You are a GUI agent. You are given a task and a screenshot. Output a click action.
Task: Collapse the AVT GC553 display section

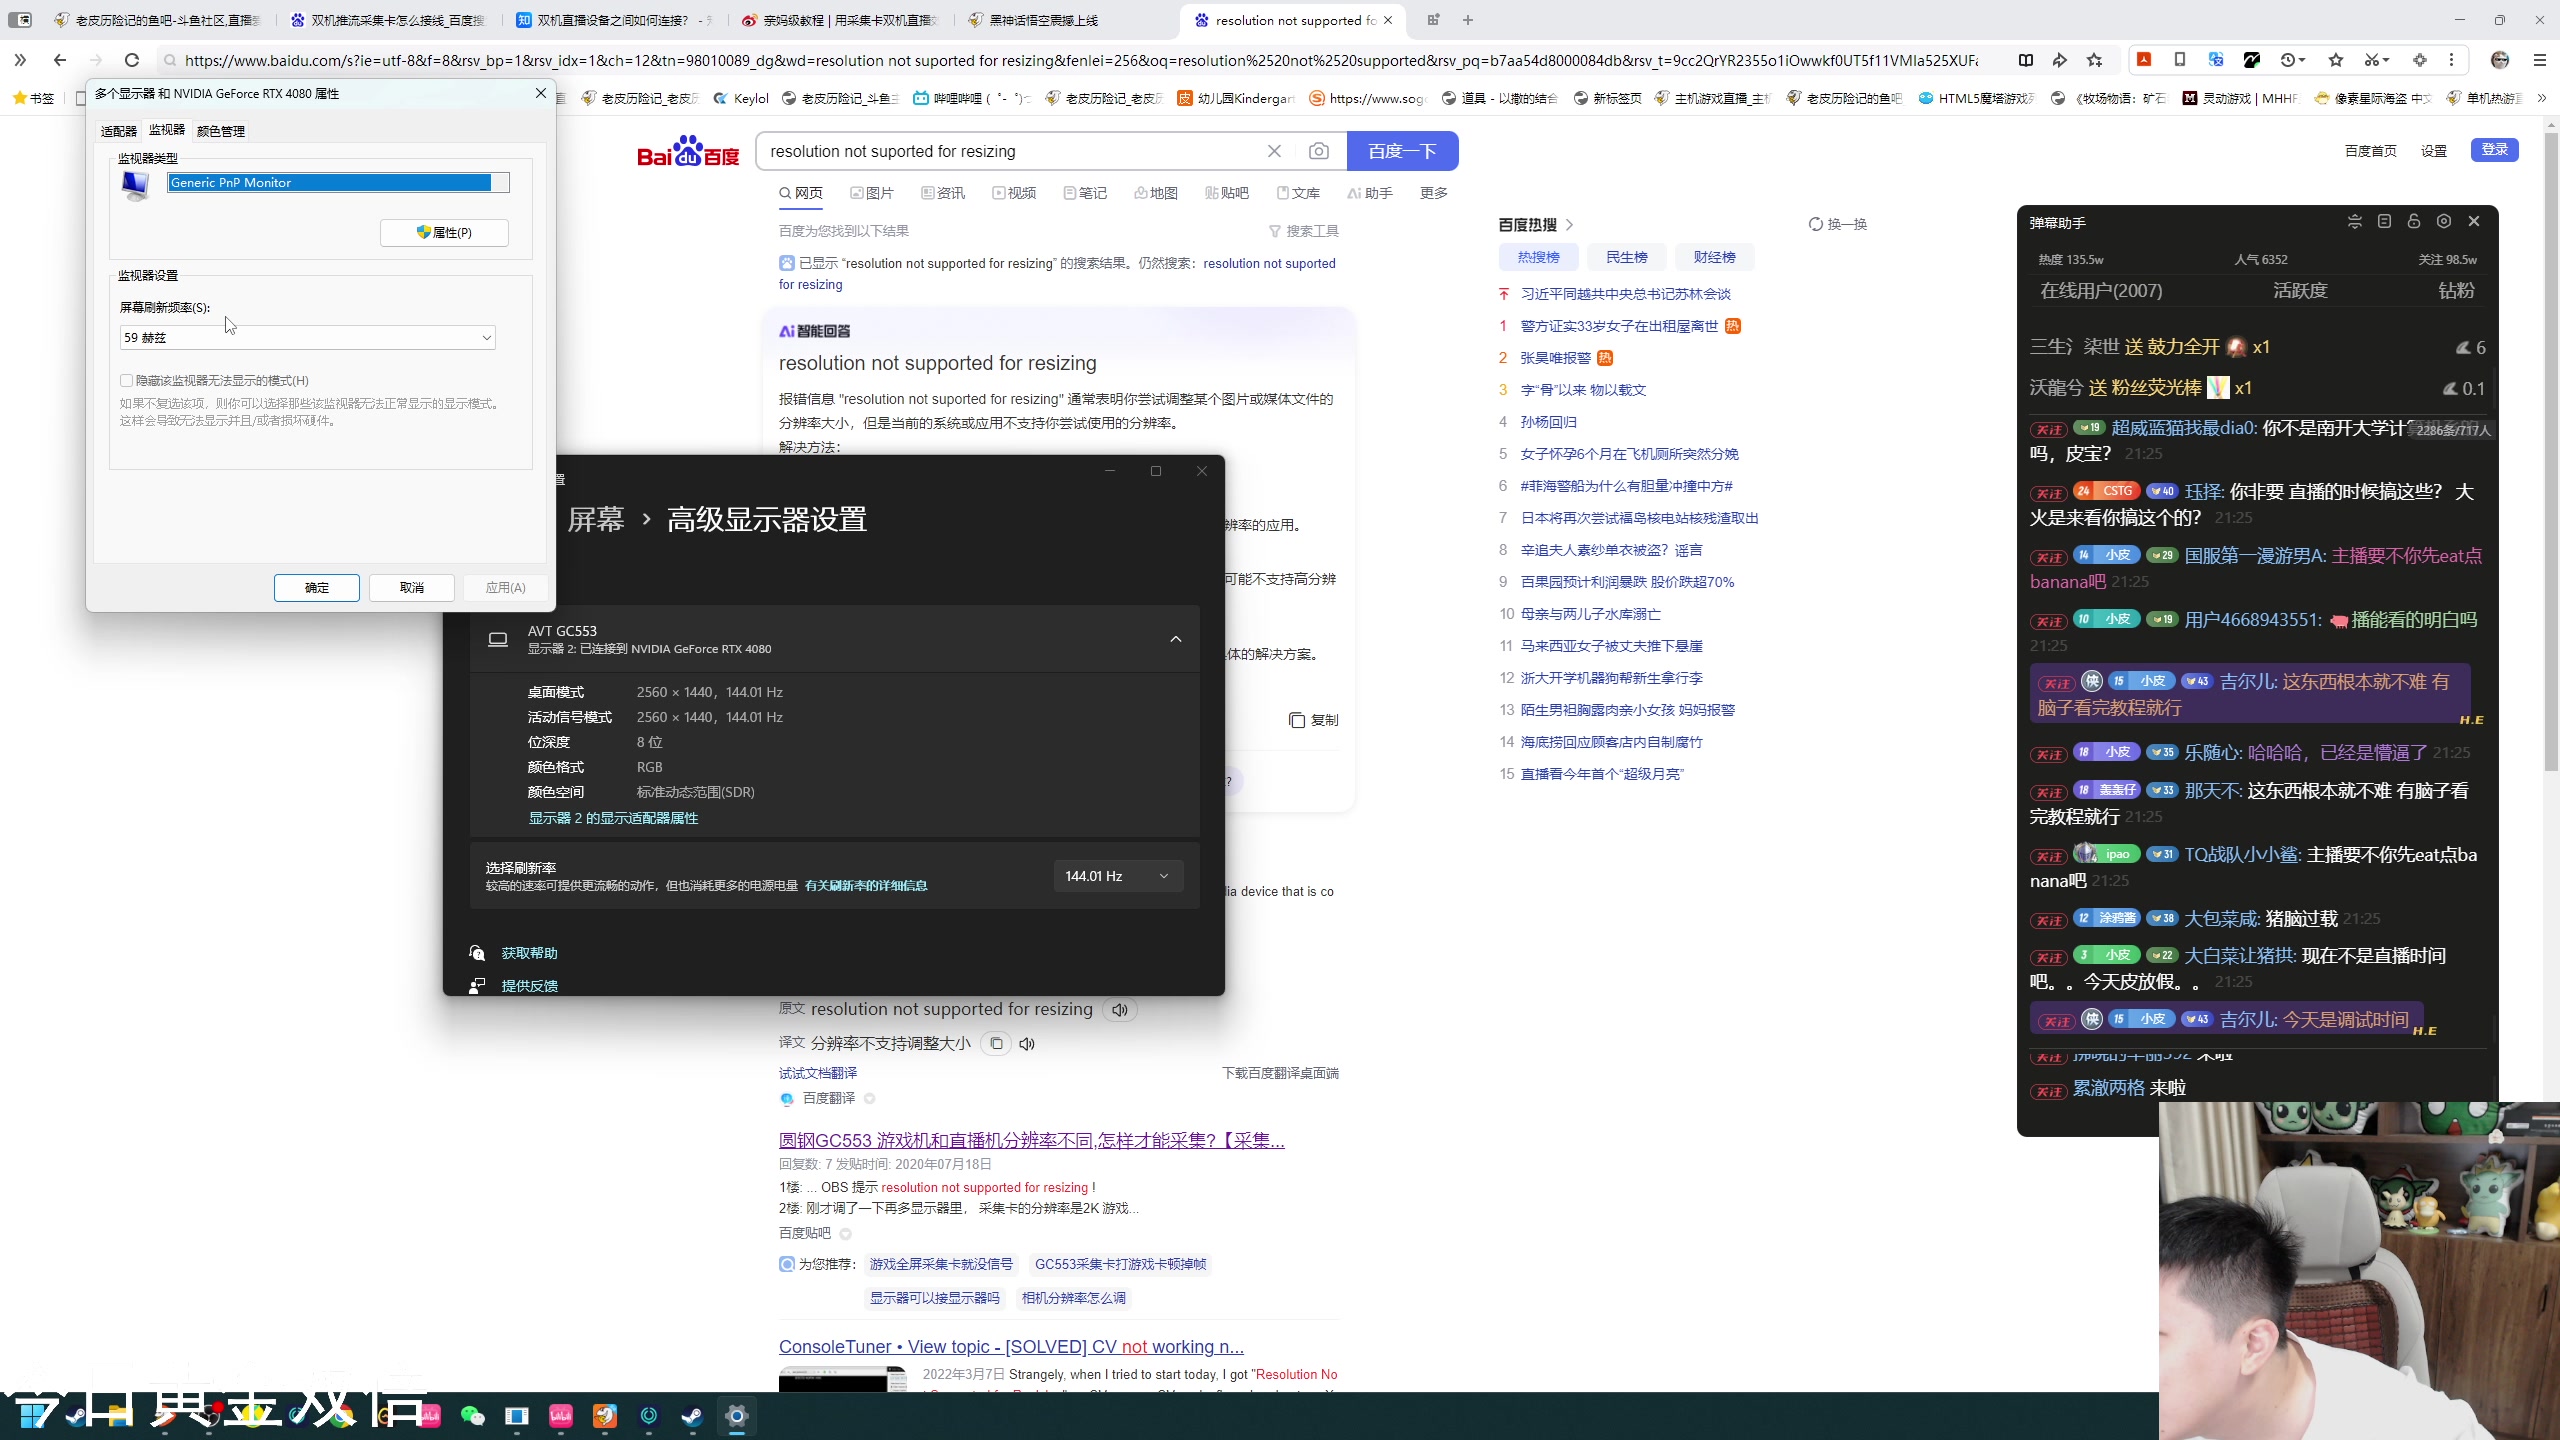point(1176,639)
